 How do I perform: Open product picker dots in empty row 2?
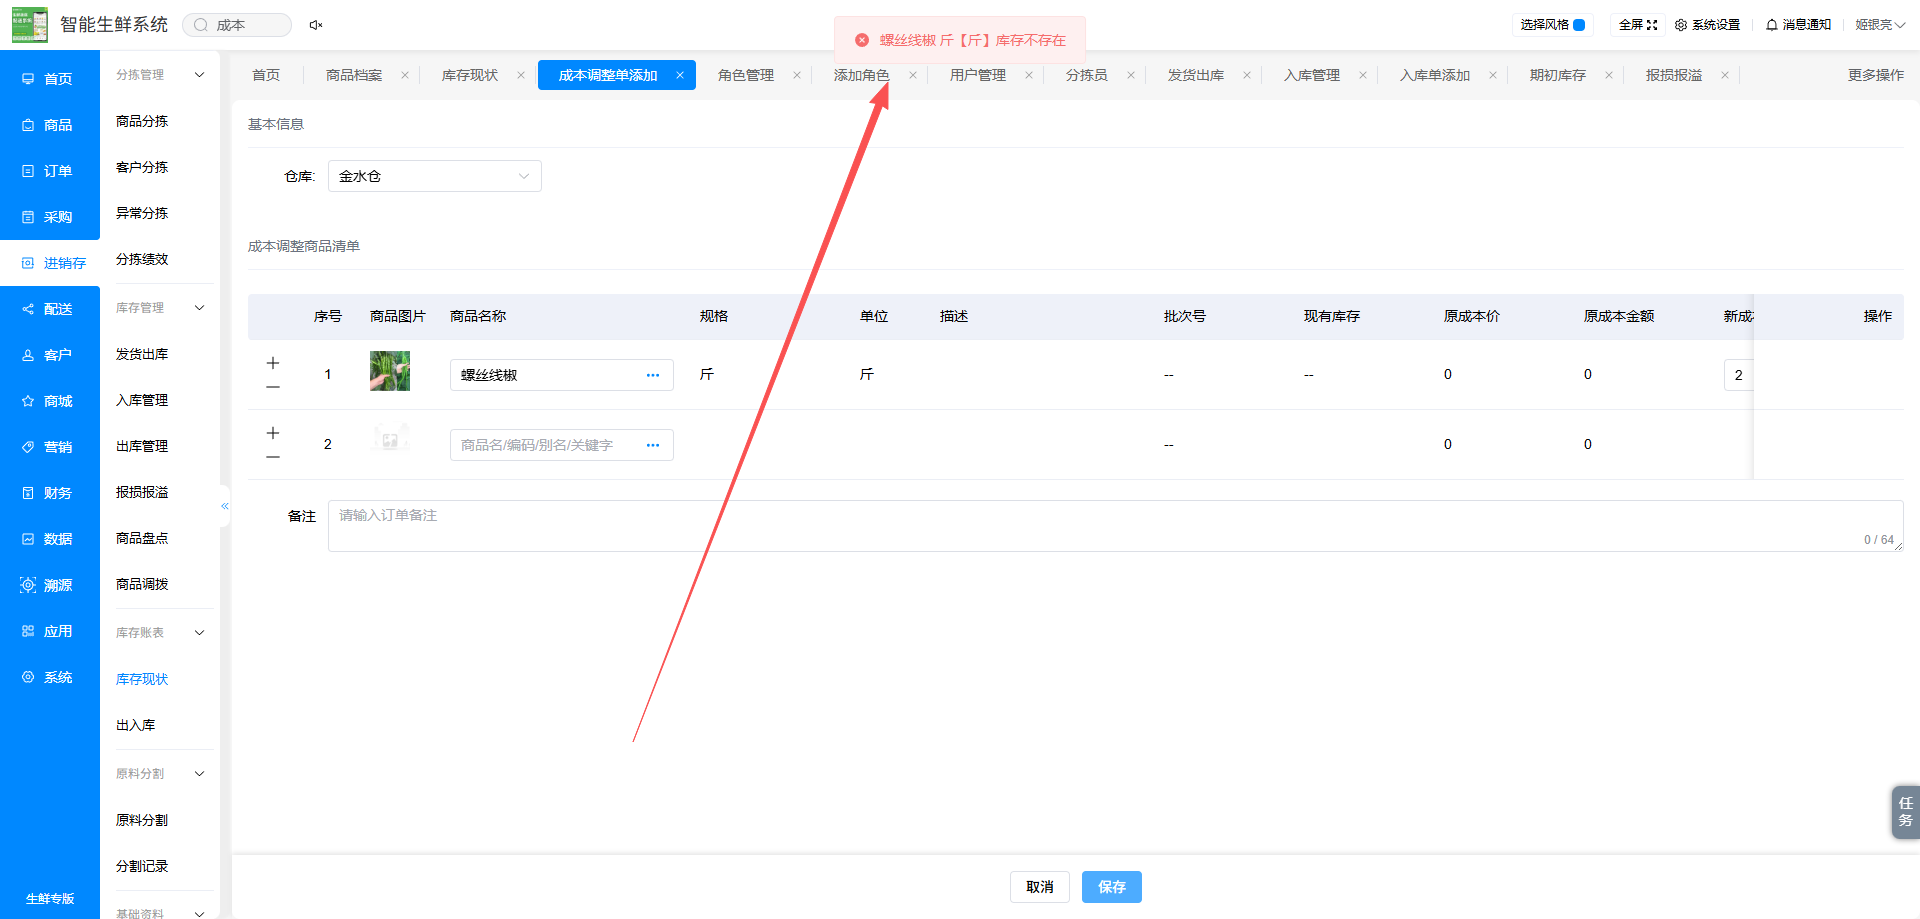coord(653,445)
